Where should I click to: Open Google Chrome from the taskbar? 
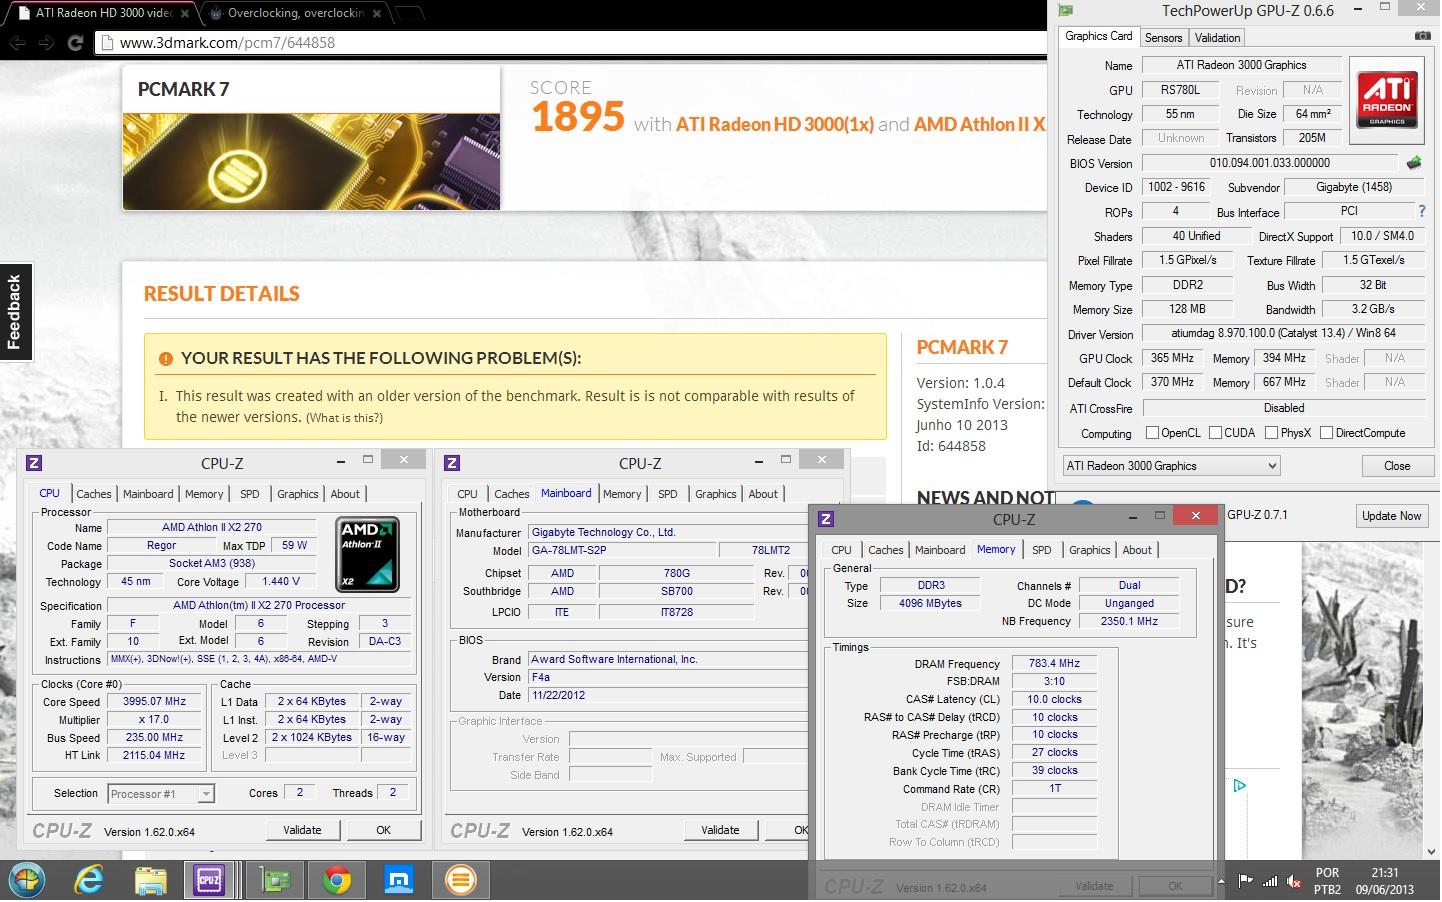point(337,880)
